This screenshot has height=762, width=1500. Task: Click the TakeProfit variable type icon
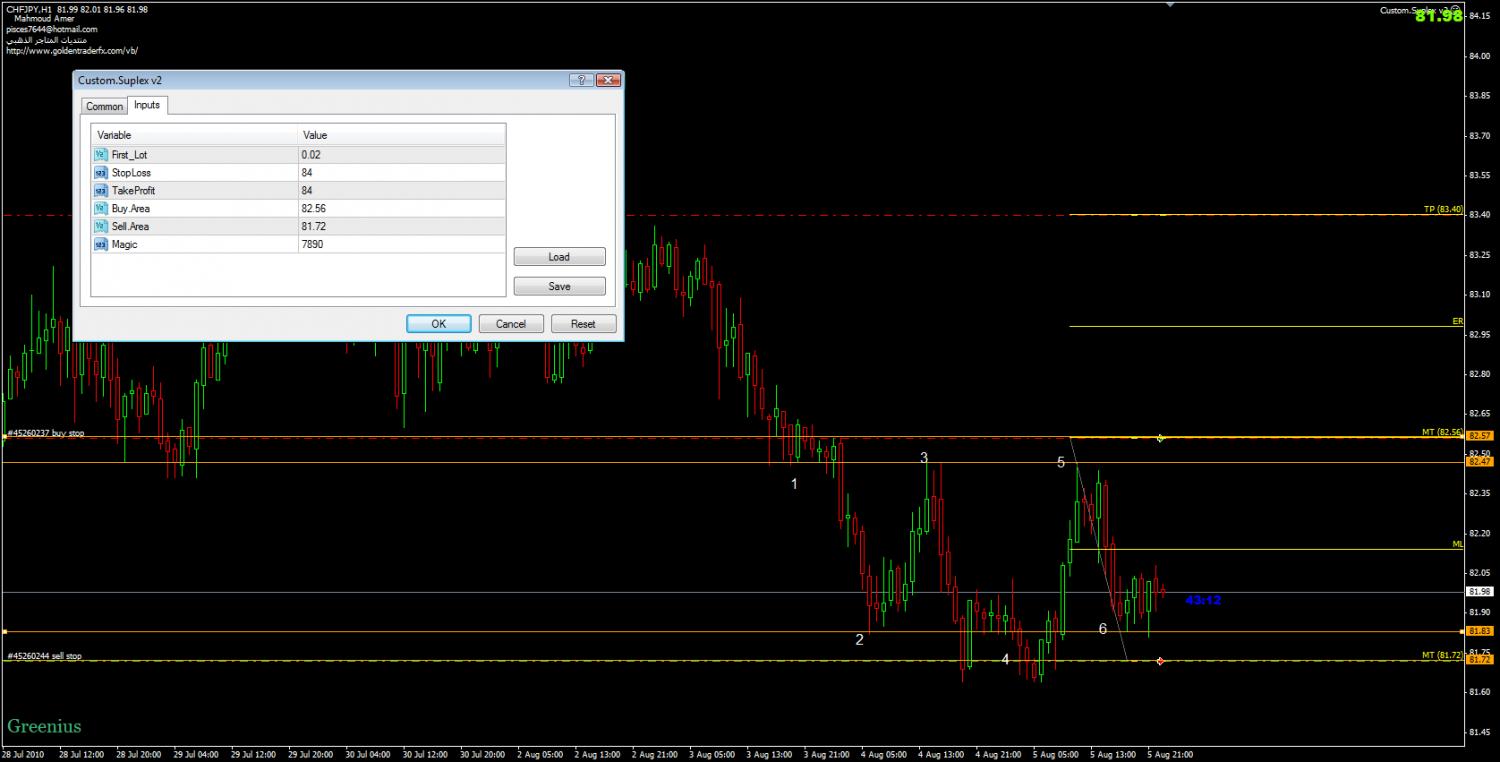[x=100, y=191]
